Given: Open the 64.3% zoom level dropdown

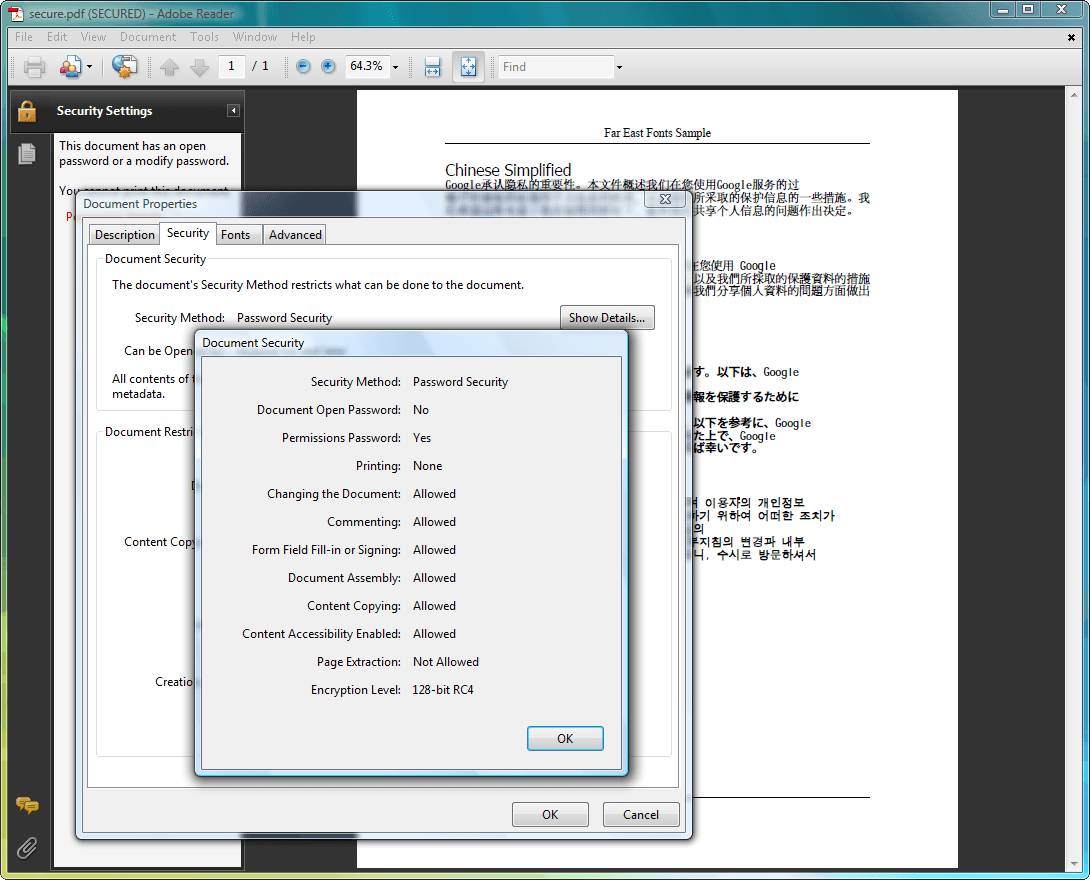Looking at the screenshot, I should click(396, 67).
